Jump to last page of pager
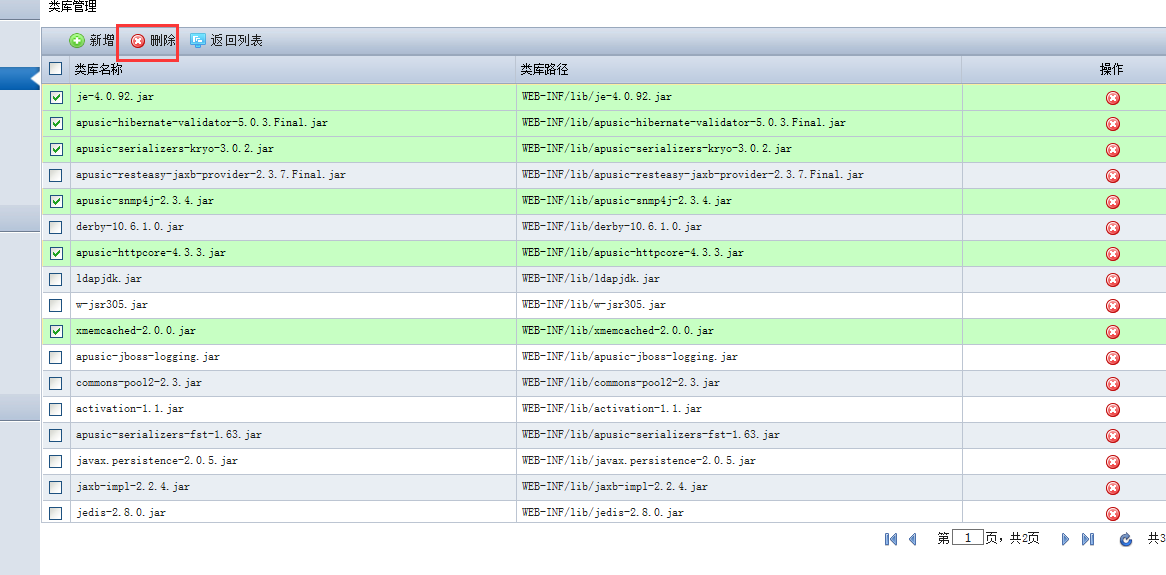The height and width of the screenshot is (575, 1166). 1087,539
